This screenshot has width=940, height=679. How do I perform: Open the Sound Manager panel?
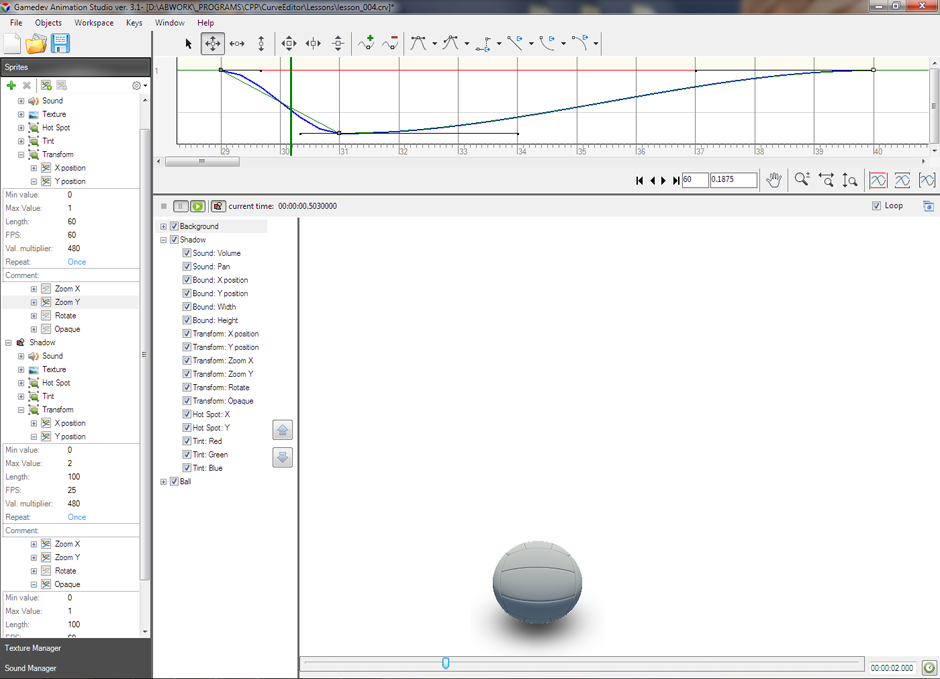[31, 668]
